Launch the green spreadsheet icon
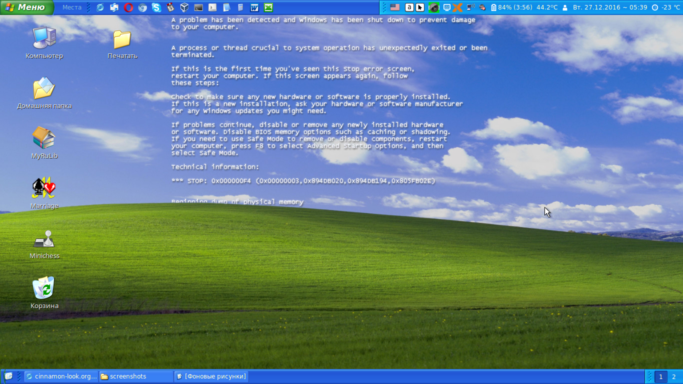 (x=268, y=7)
